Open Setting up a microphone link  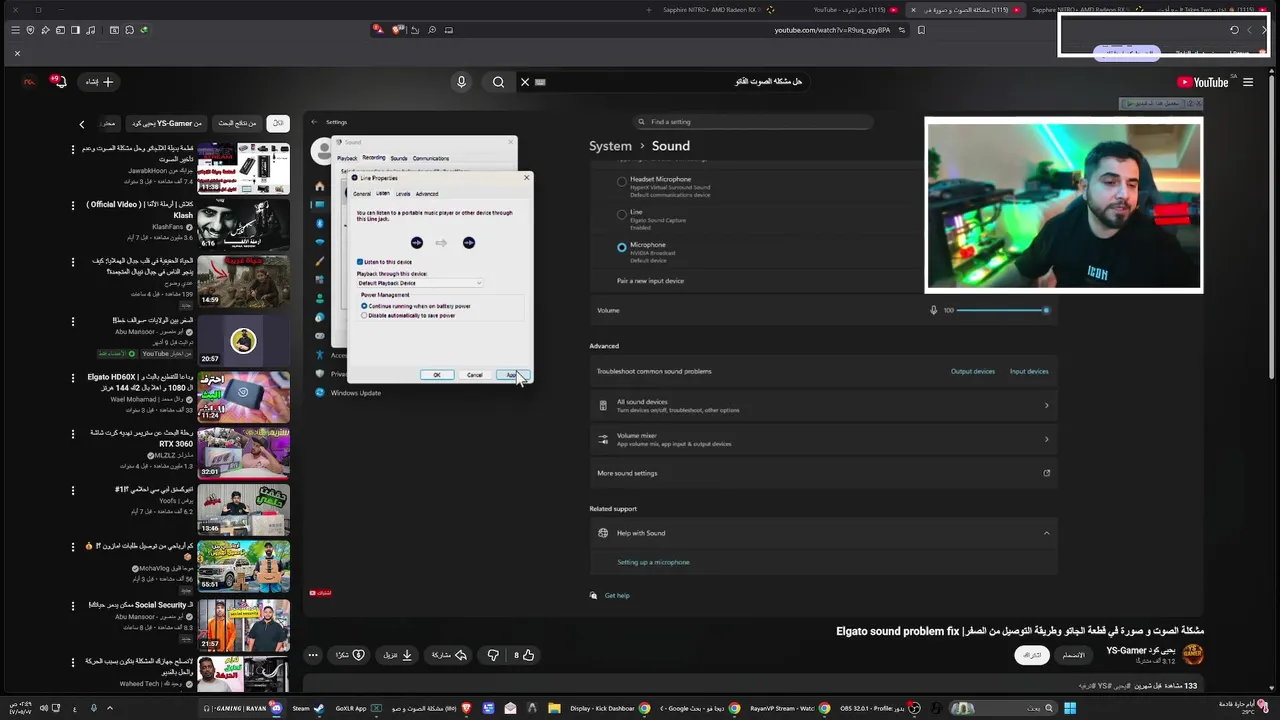(653, 562)
